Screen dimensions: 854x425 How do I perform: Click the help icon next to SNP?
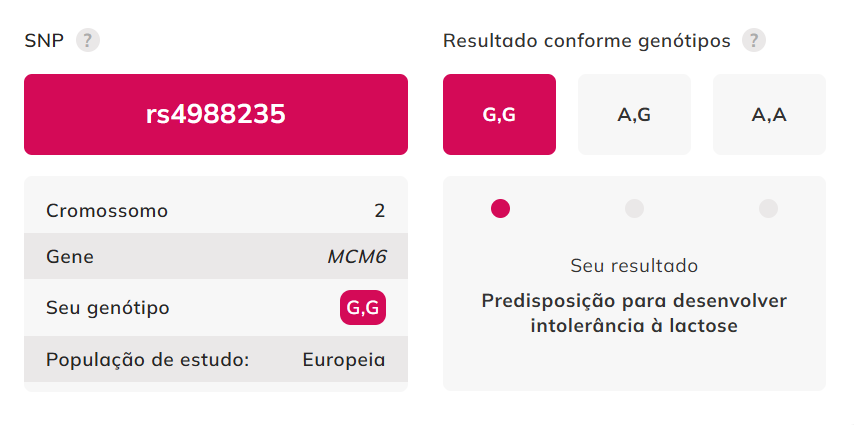[89, 41]
